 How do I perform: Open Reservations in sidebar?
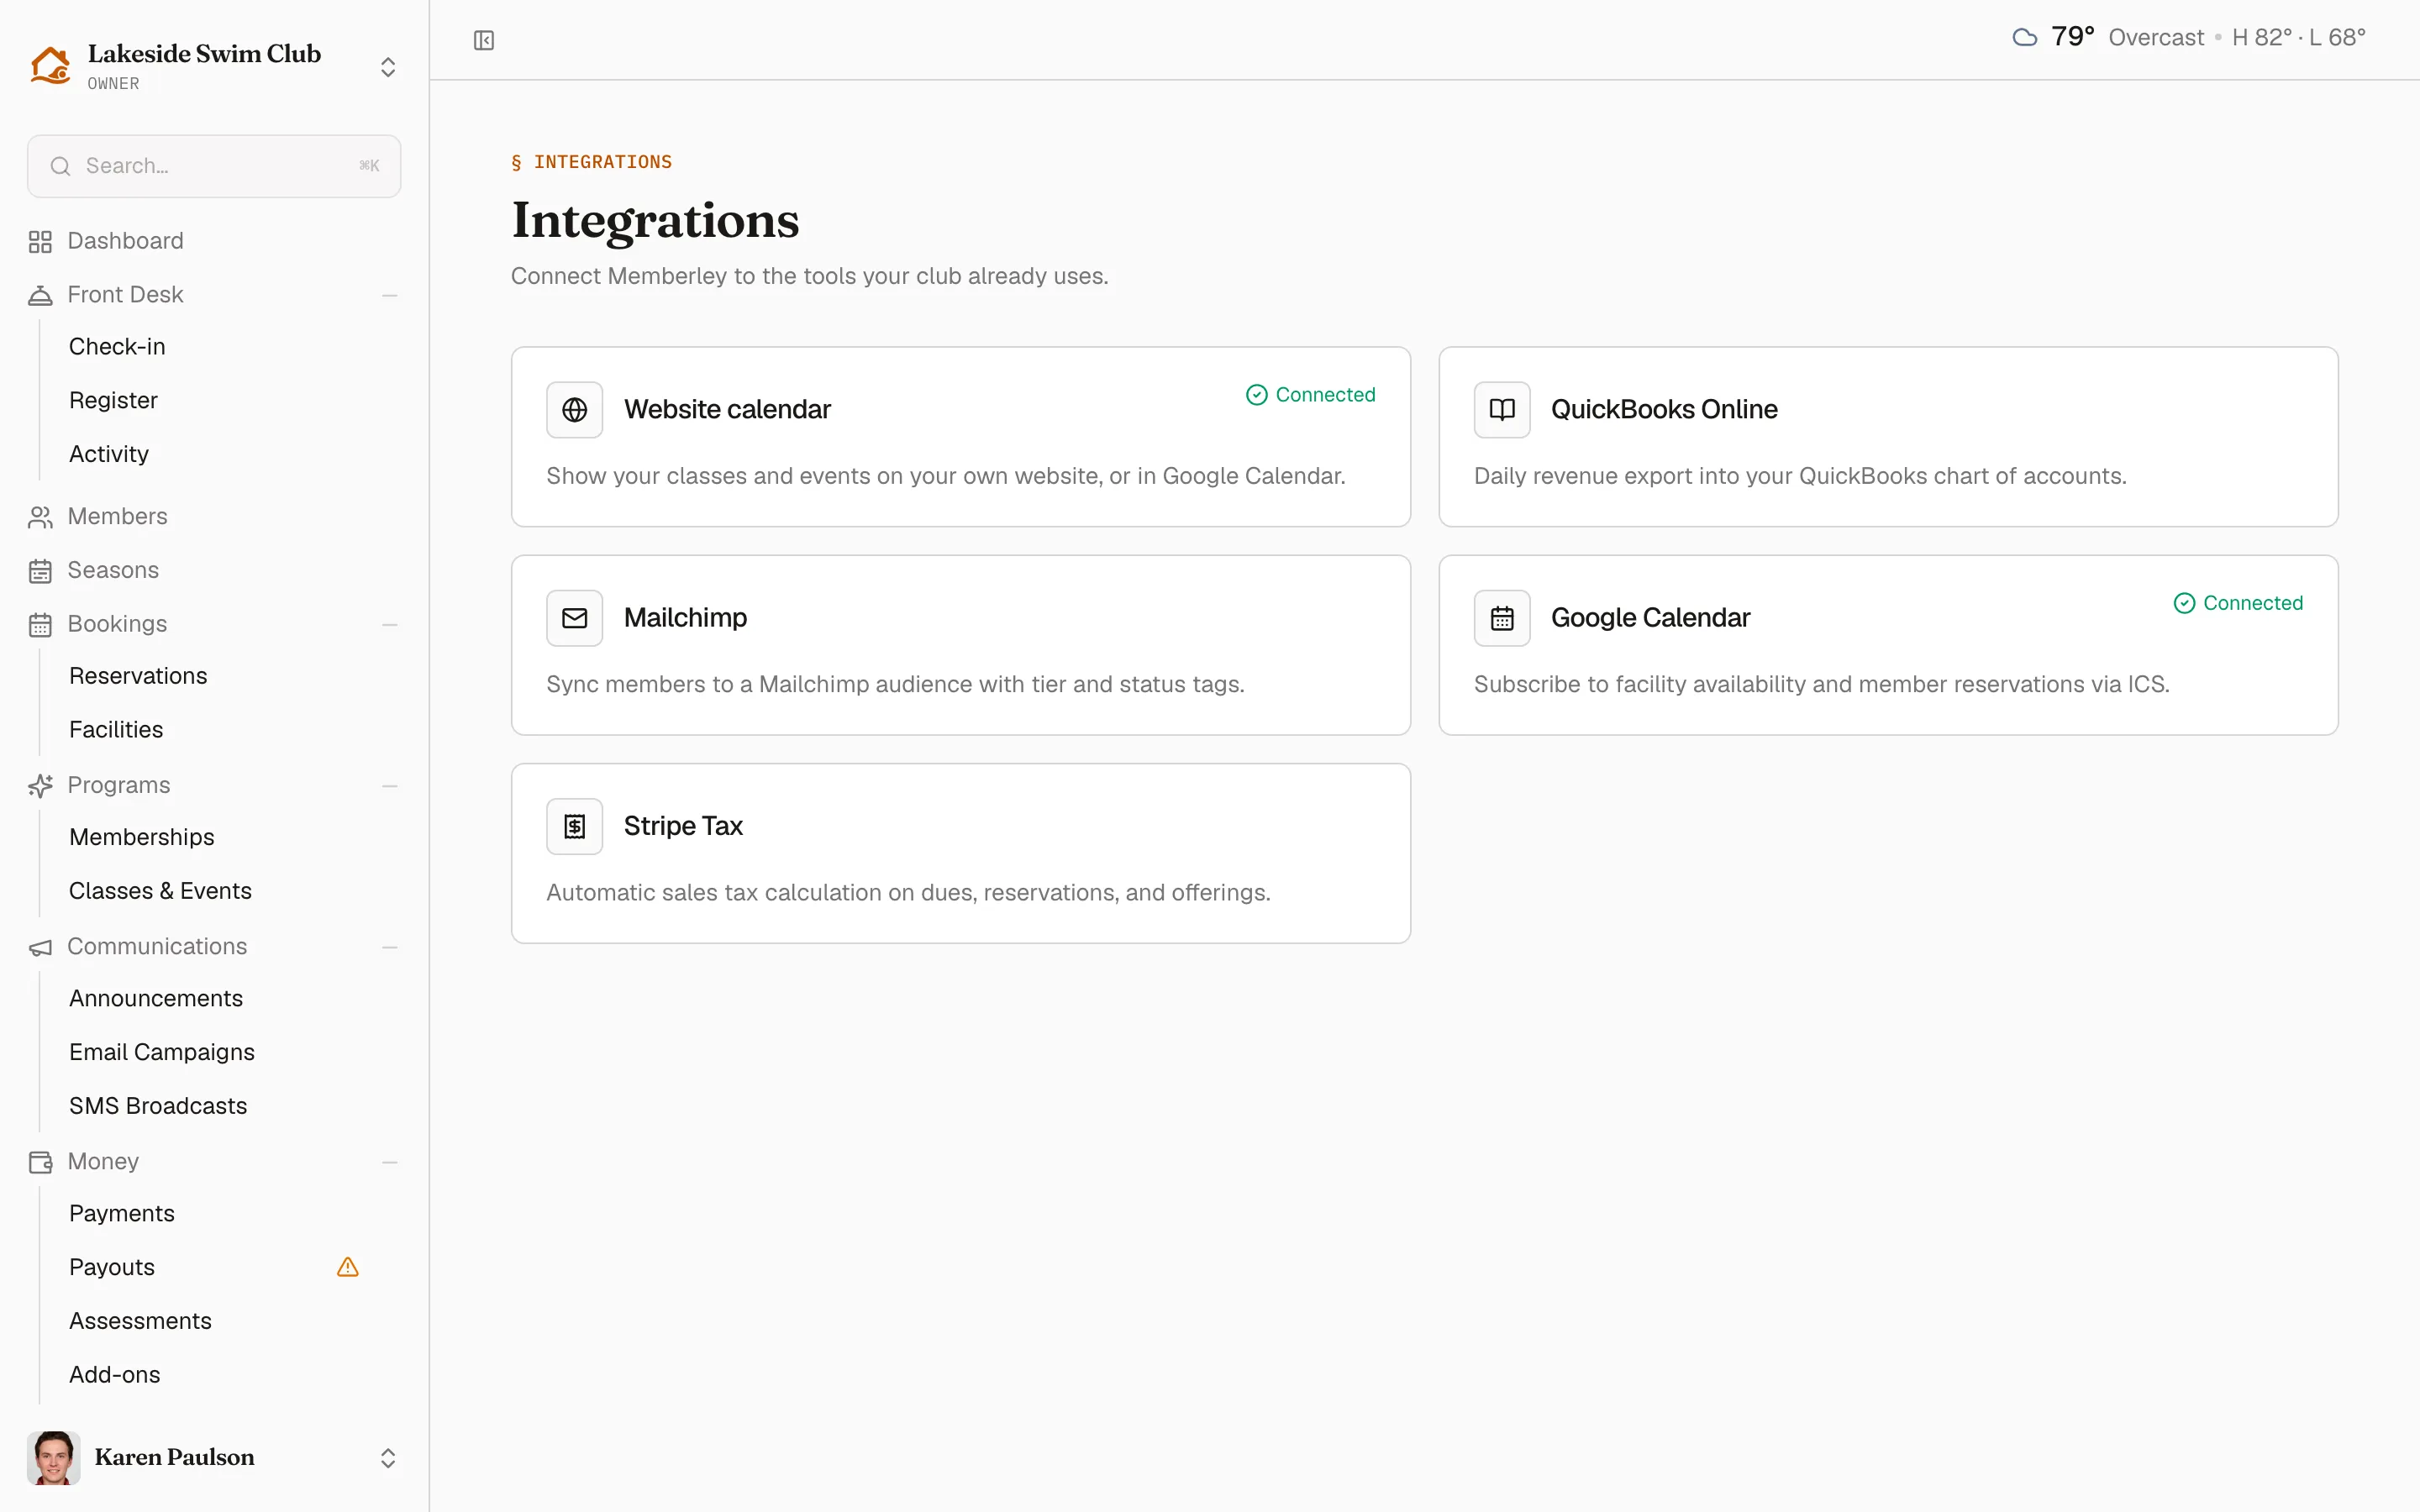pos(138,676)
